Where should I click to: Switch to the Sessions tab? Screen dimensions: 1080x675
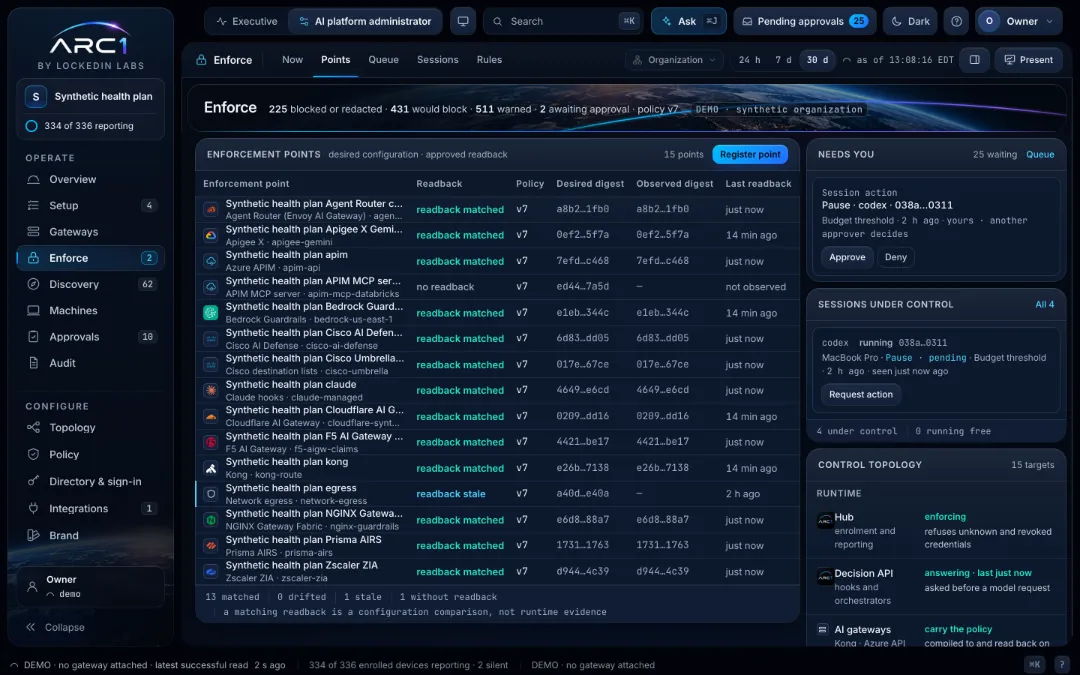coord(437,60)
